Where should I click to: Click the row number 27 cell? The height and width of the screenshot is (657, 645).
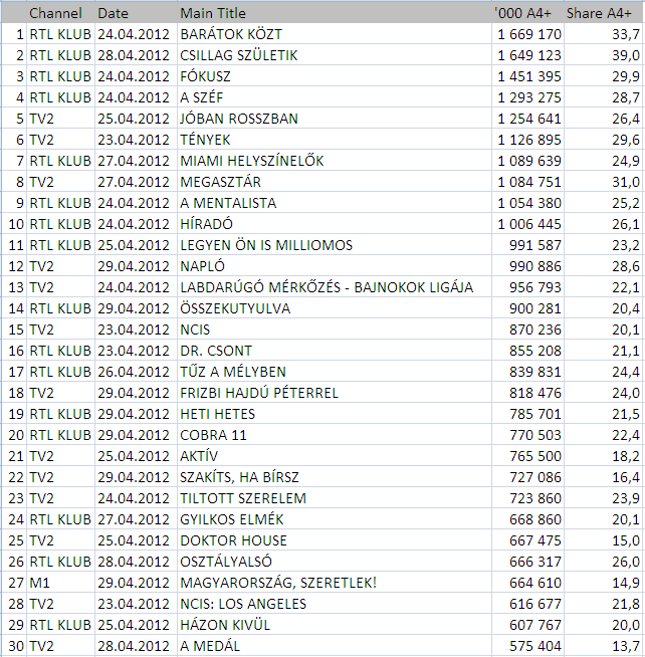tap(16, 582)
